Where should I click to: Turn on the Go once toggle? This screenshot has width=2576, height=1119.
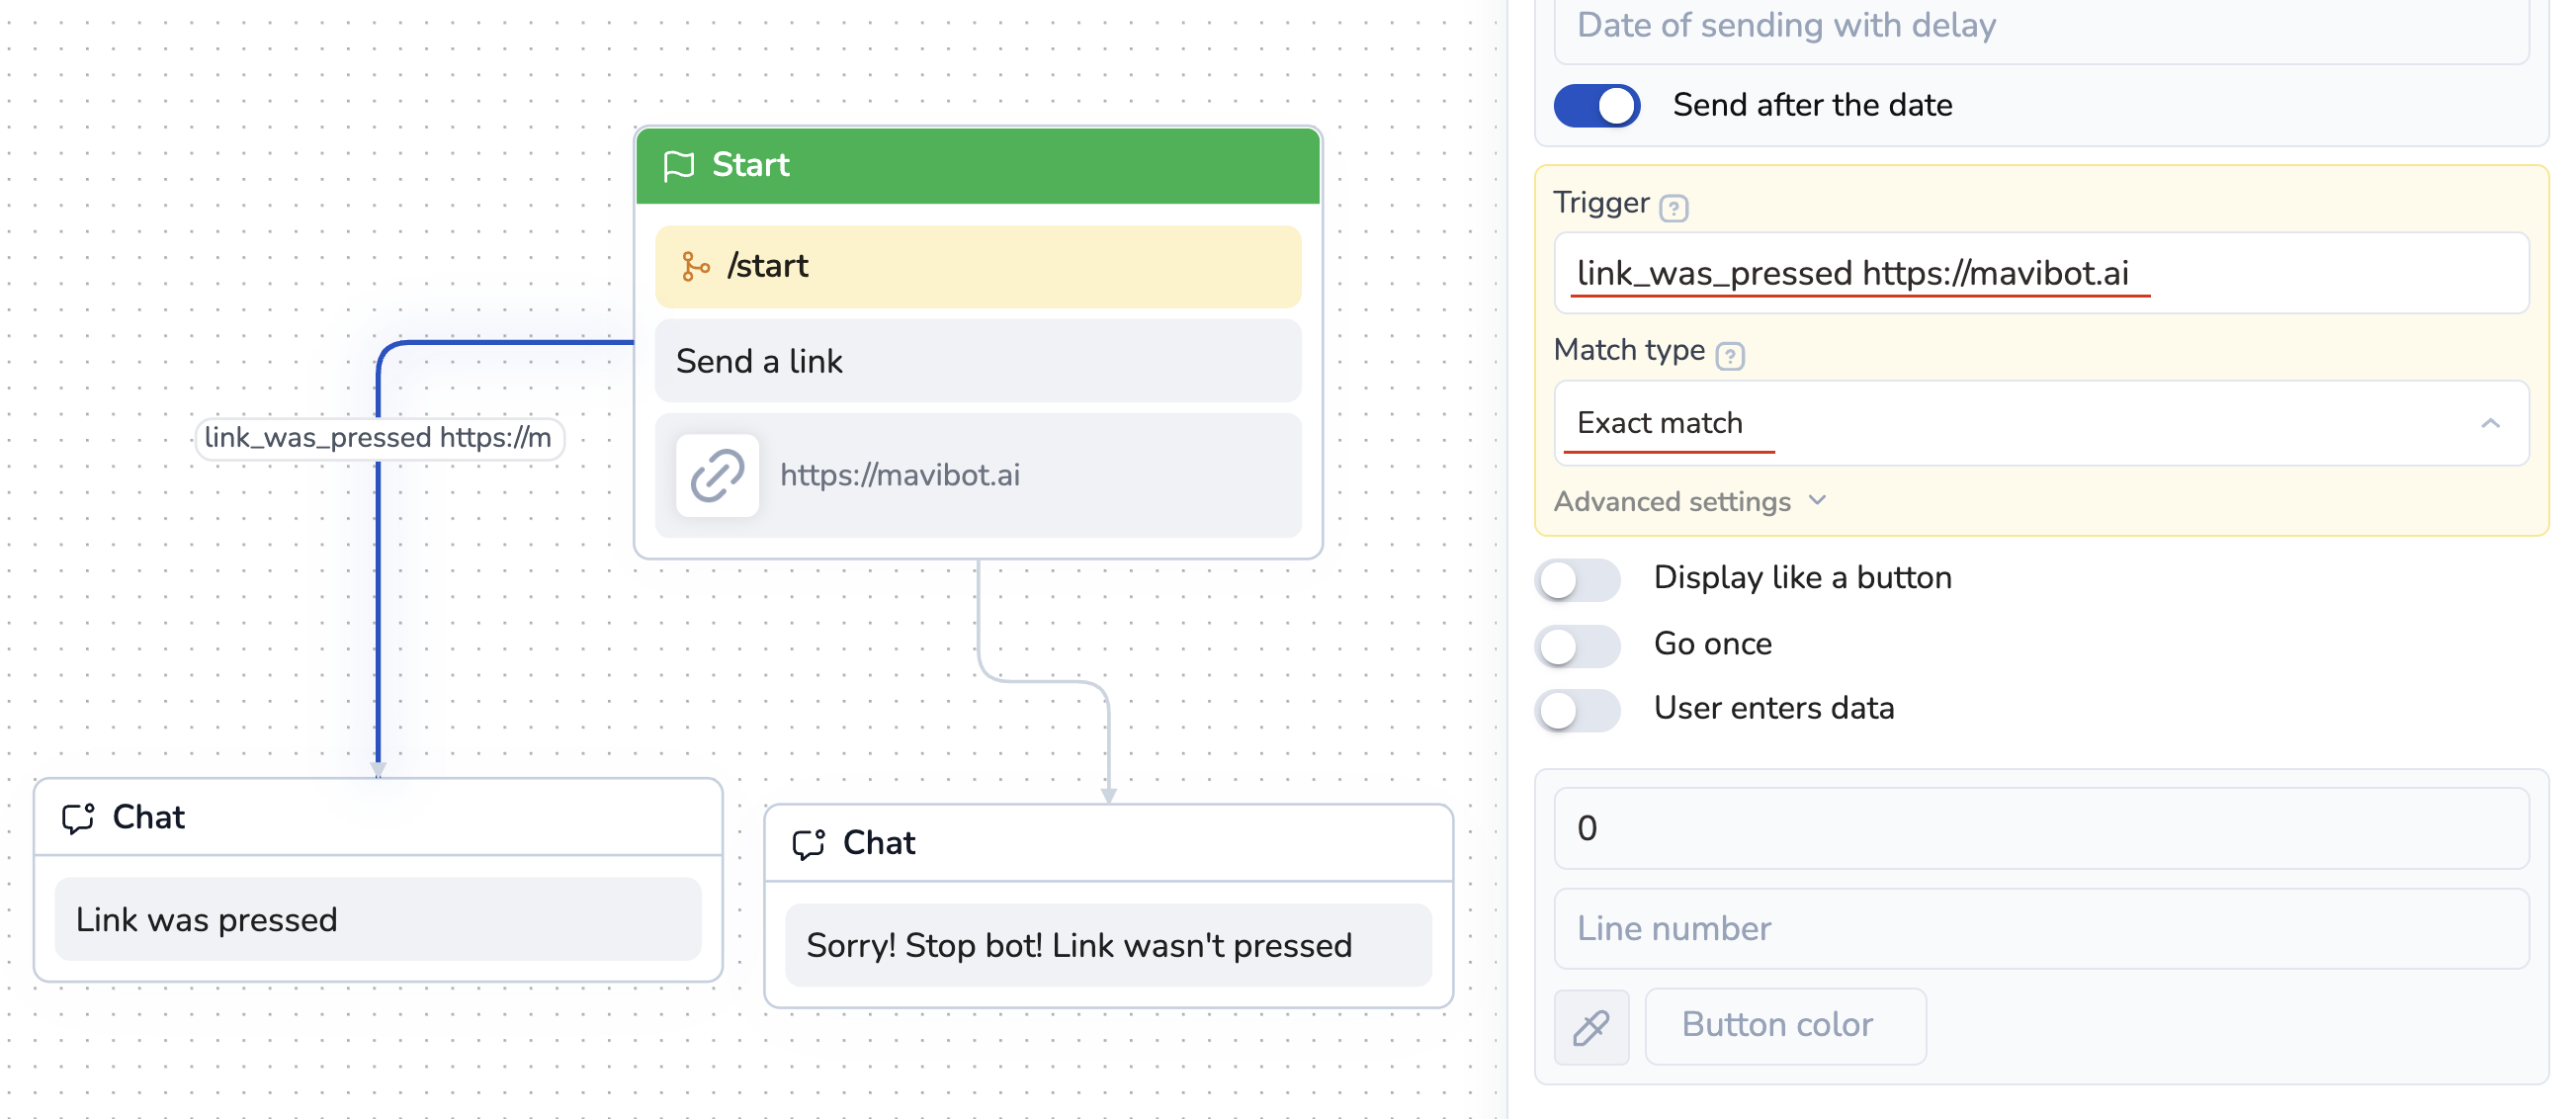coord(1577,645)
